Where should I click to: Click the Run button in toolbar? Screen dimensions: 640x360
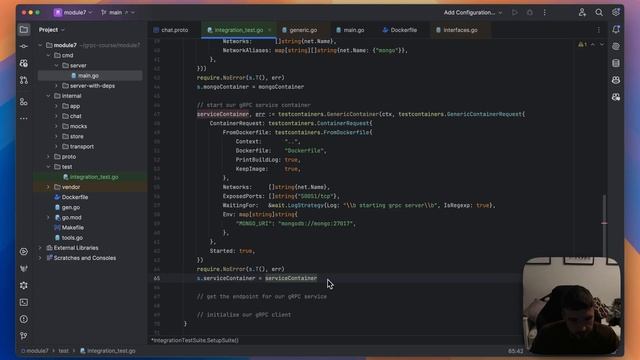pos(515,13)
